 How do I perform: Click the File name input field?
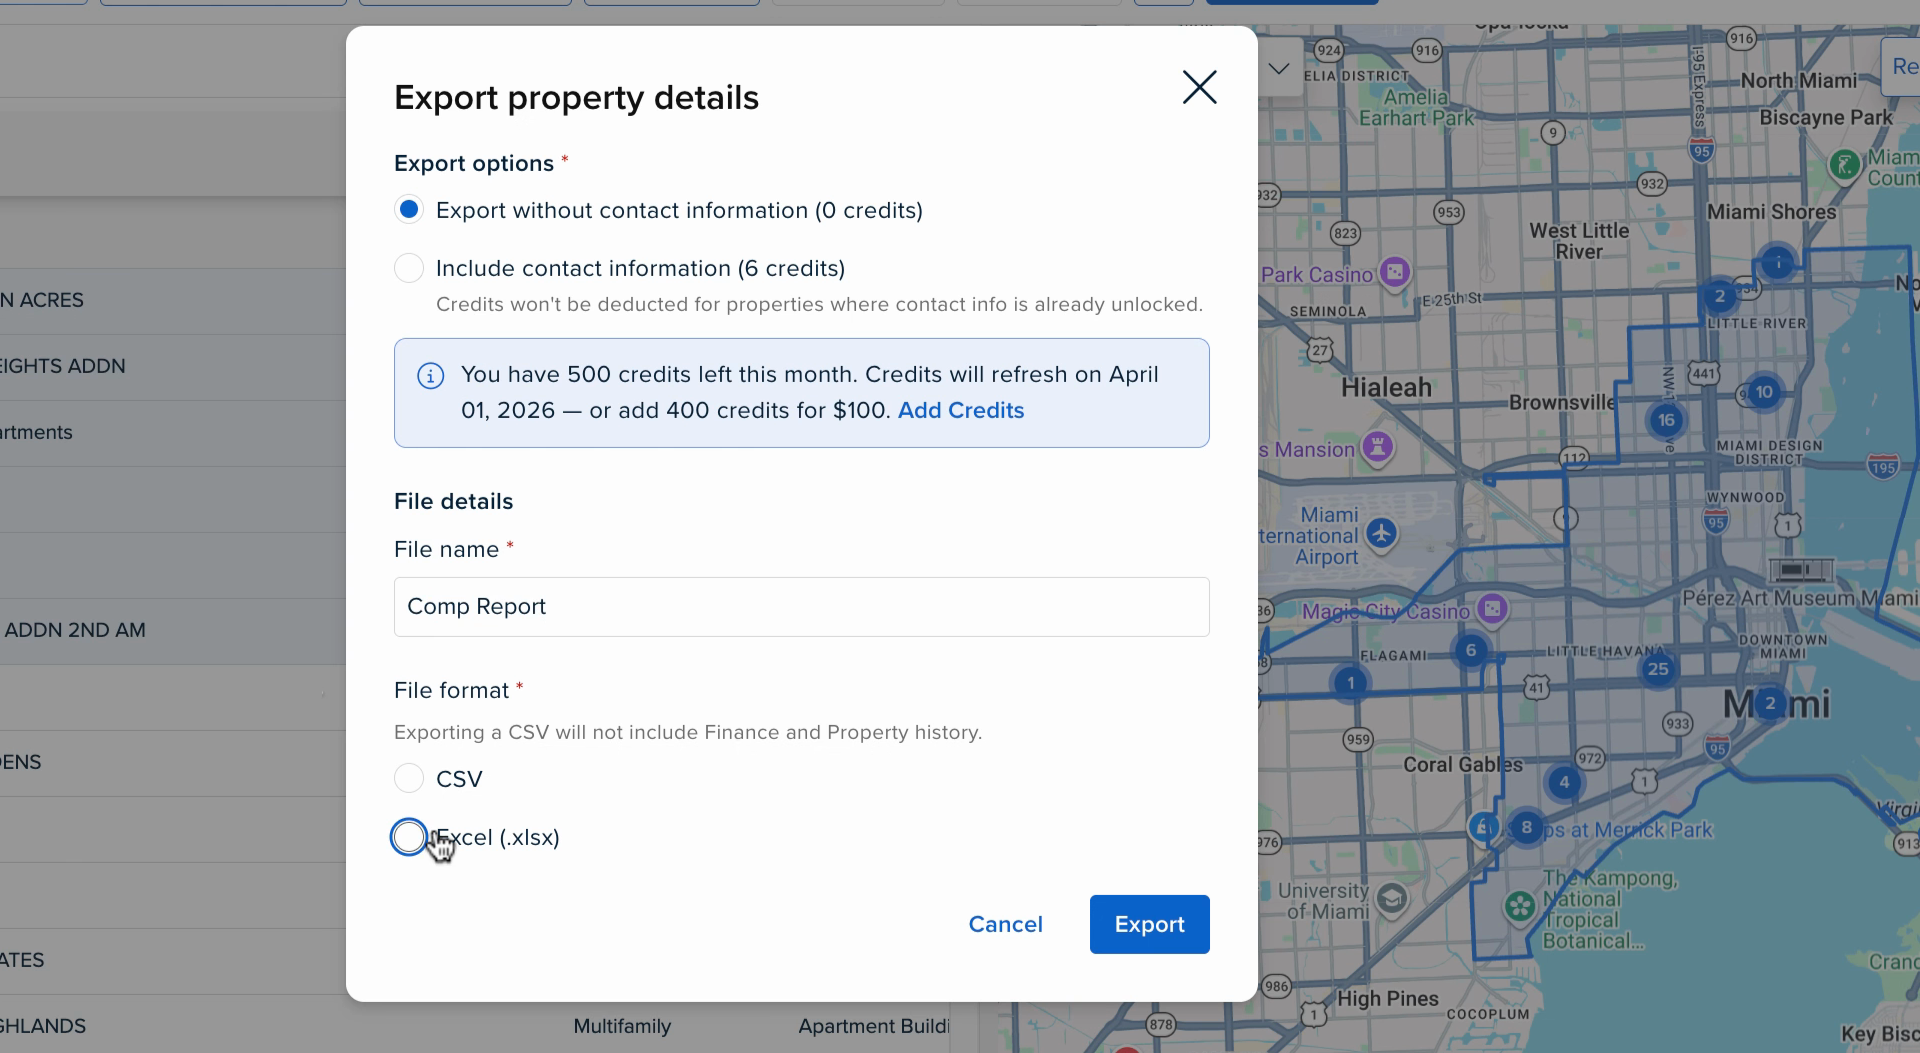pos(801,607)
